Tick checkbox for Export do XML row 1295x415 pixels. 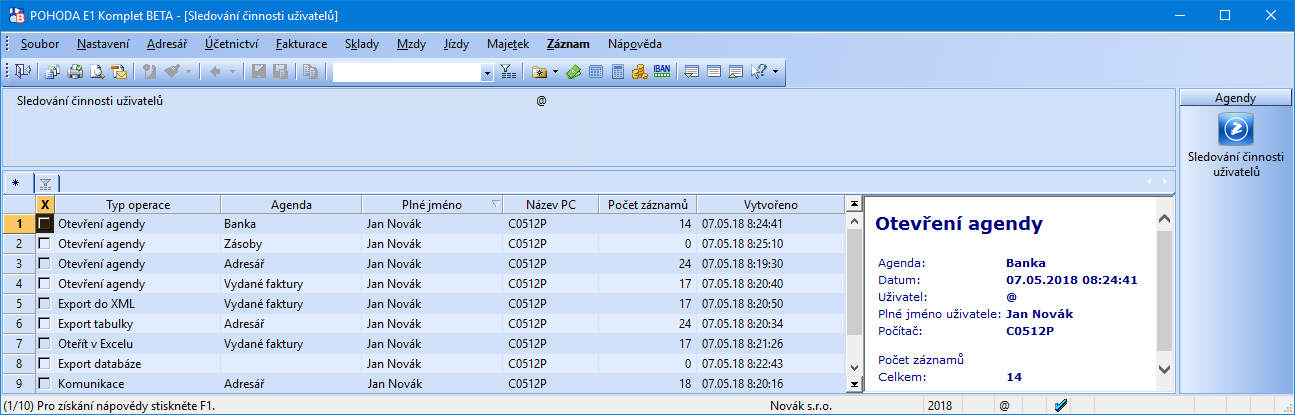click(x=45, y=303)
